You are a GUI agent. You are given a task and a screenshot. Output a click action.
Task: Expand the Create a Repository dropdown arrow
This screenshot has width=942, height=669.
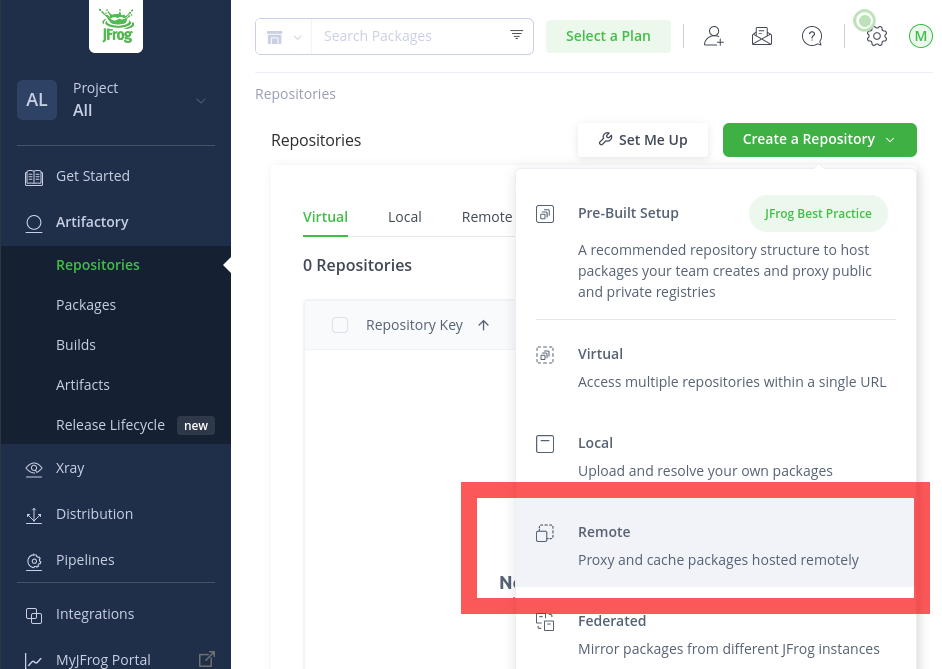click(x=890, y=140)
